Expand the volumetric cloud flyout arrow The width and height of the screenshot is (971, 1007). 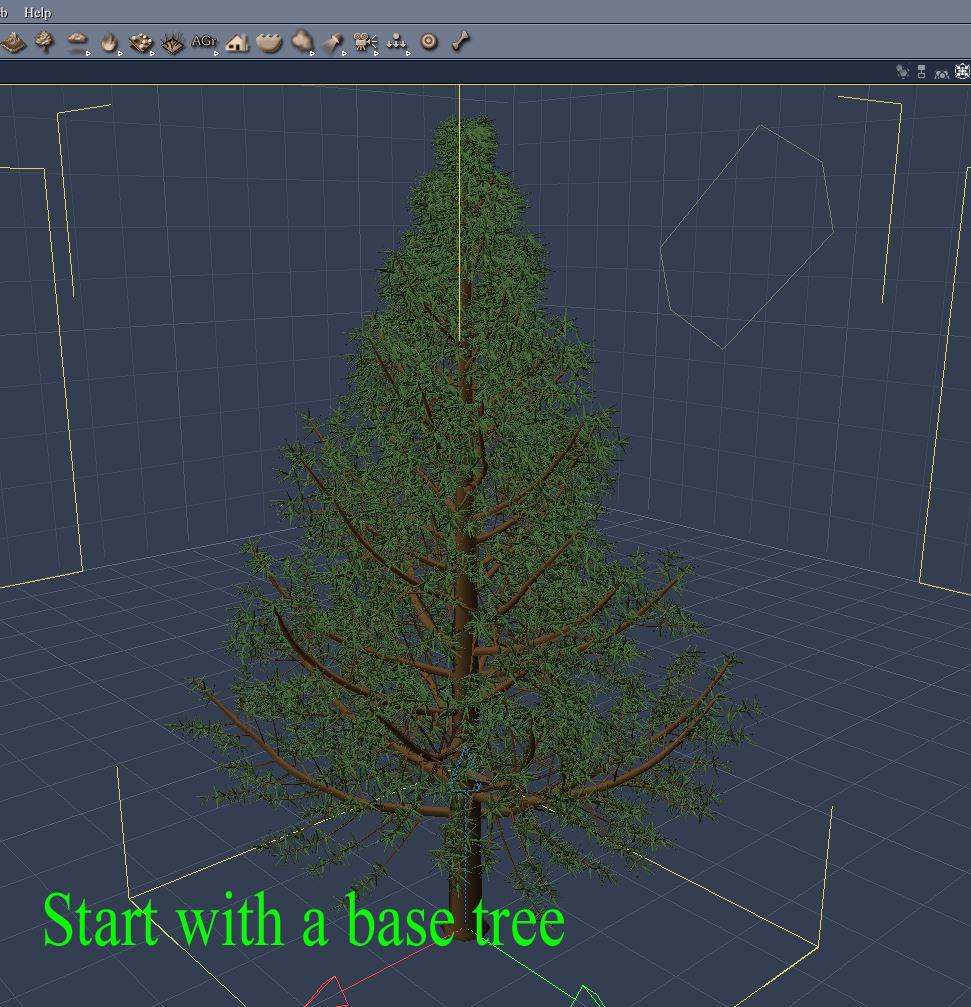[312, 54]
